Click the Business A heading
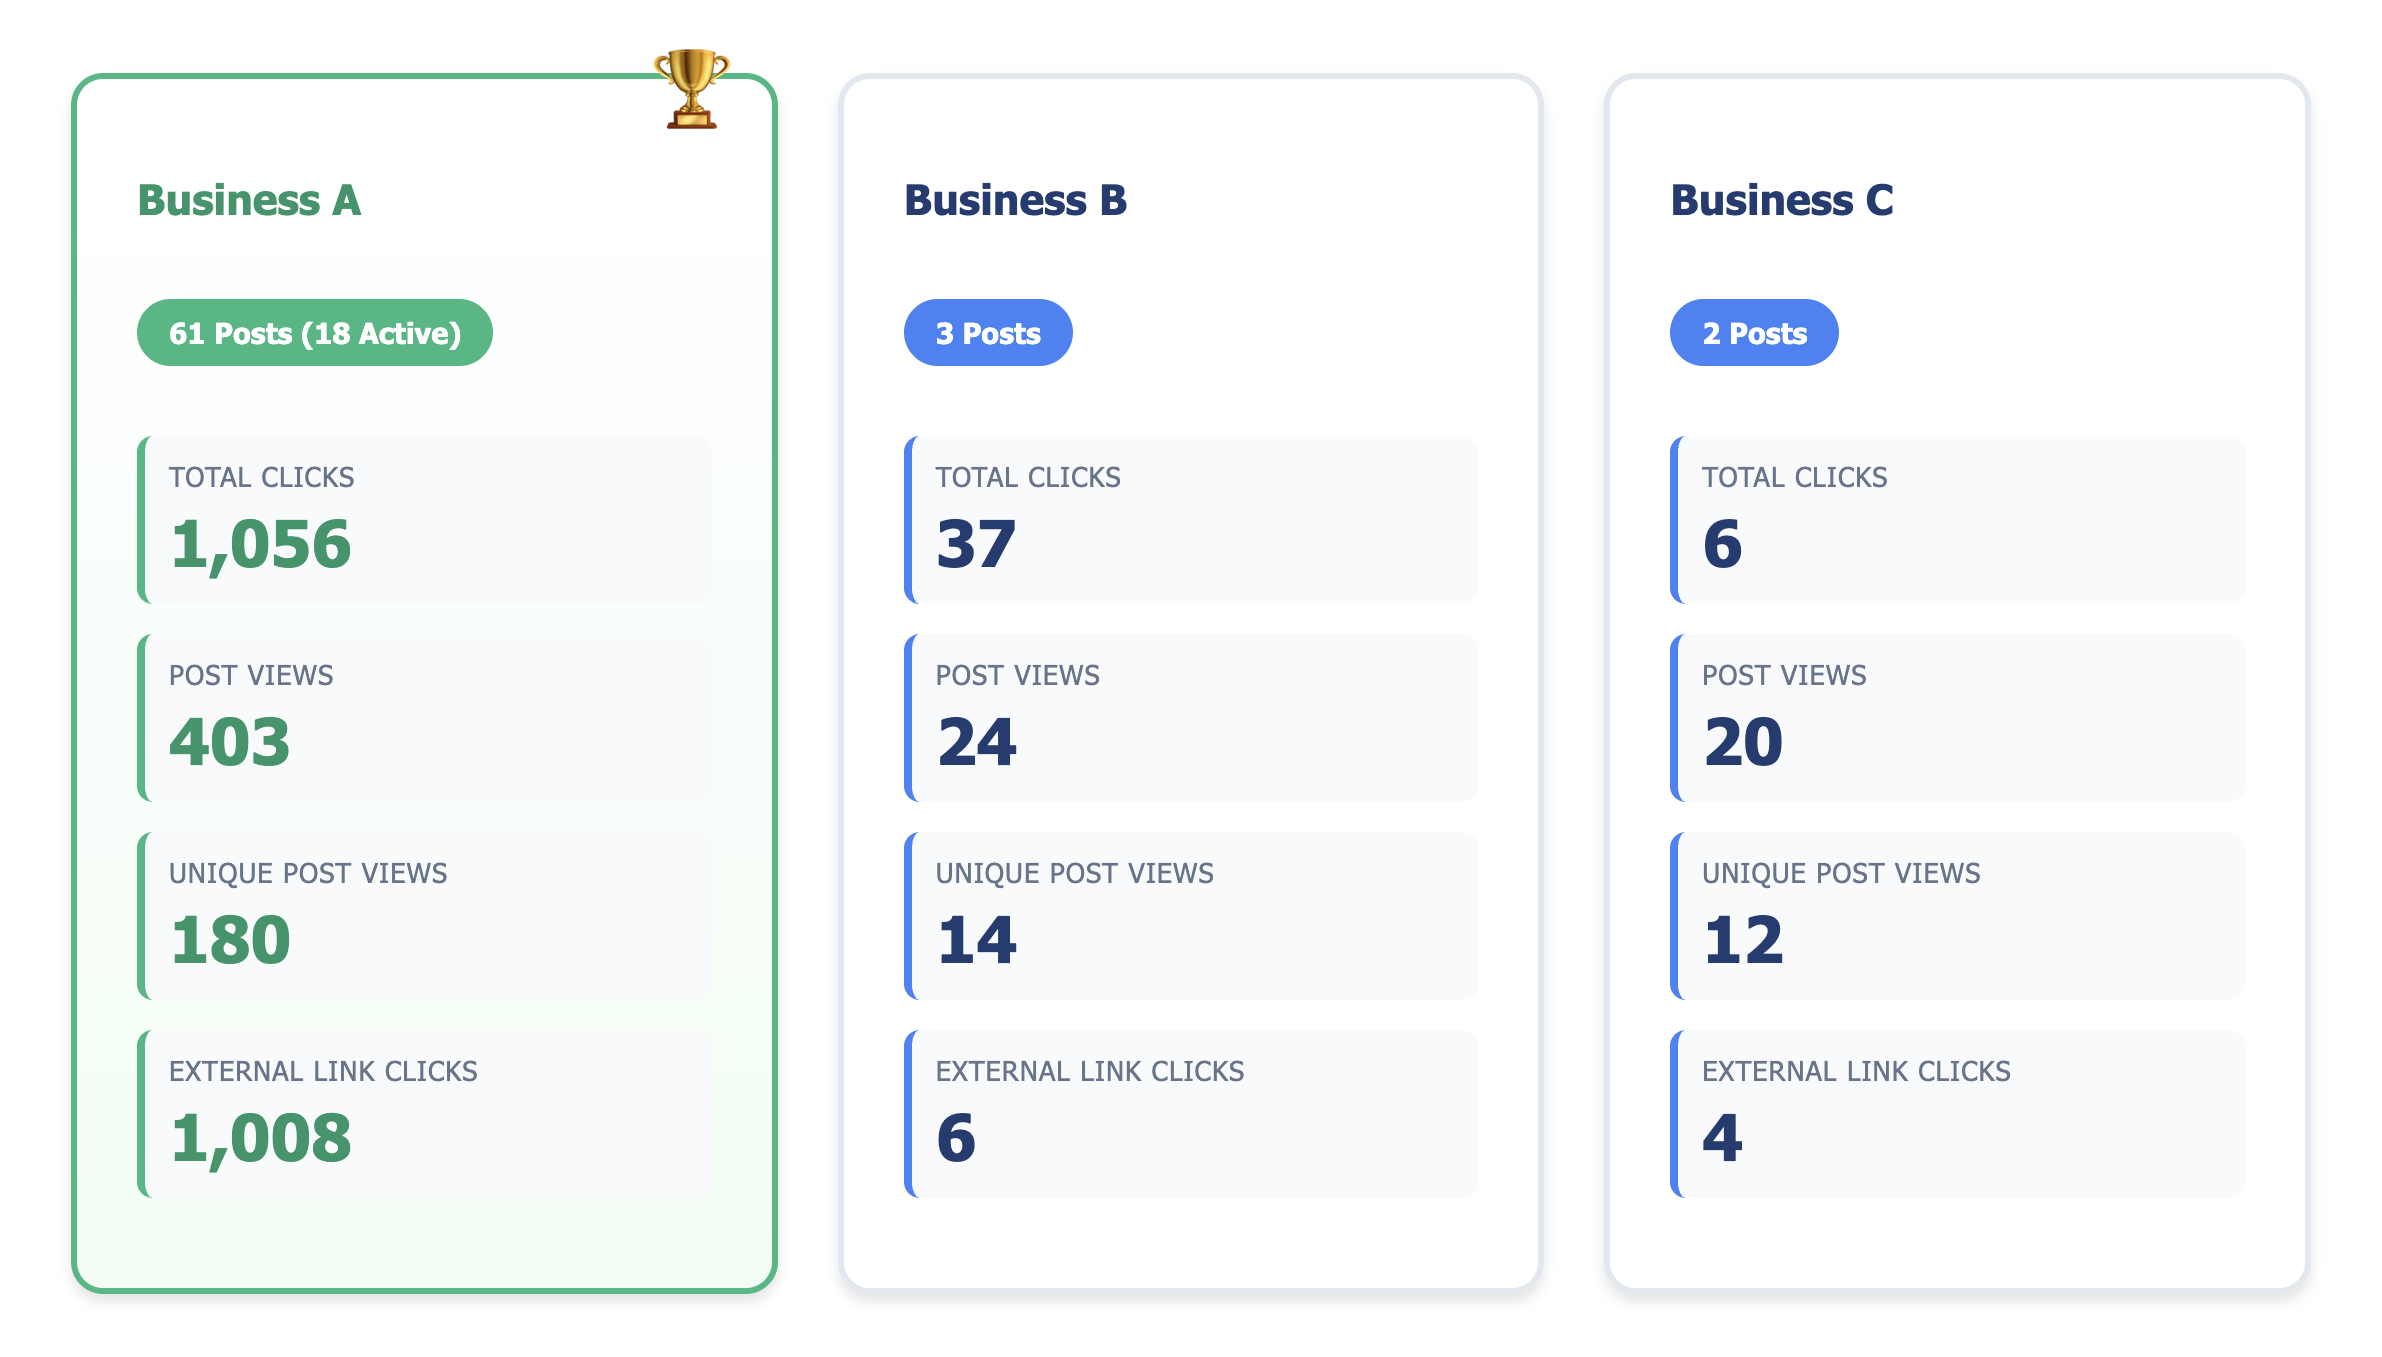Viewport: 2382px width, 1357px height. 249,200
